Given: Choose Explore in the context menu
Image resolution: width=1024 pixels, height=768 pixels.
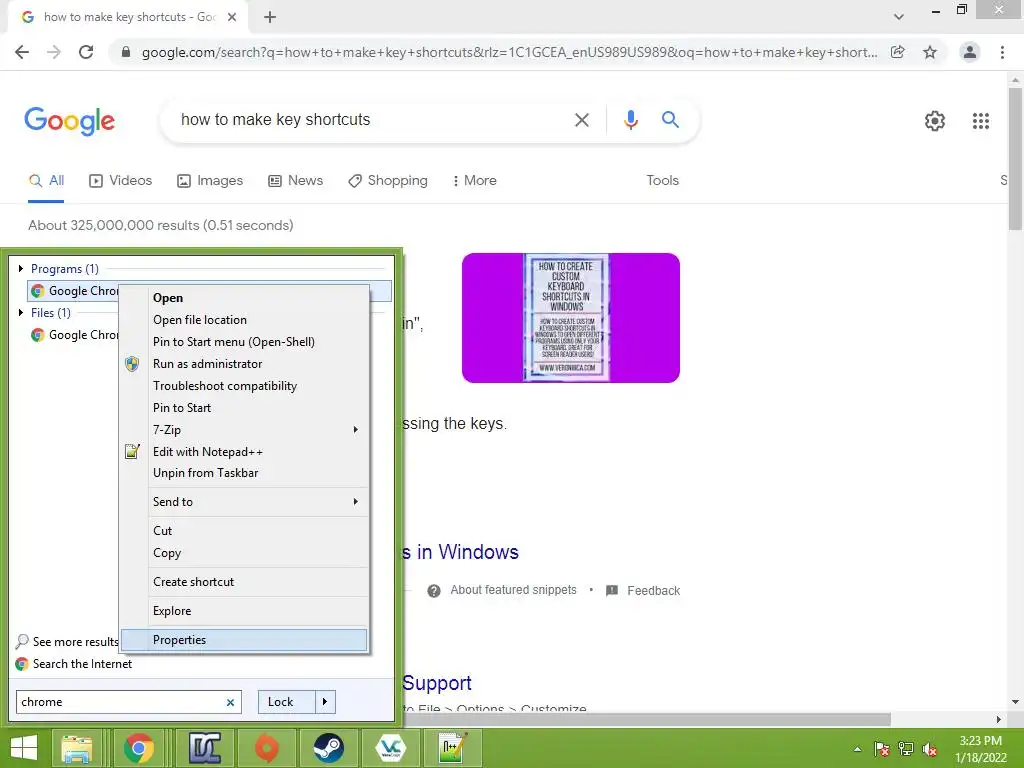Looking at the screenshot, I should [244, 611].
